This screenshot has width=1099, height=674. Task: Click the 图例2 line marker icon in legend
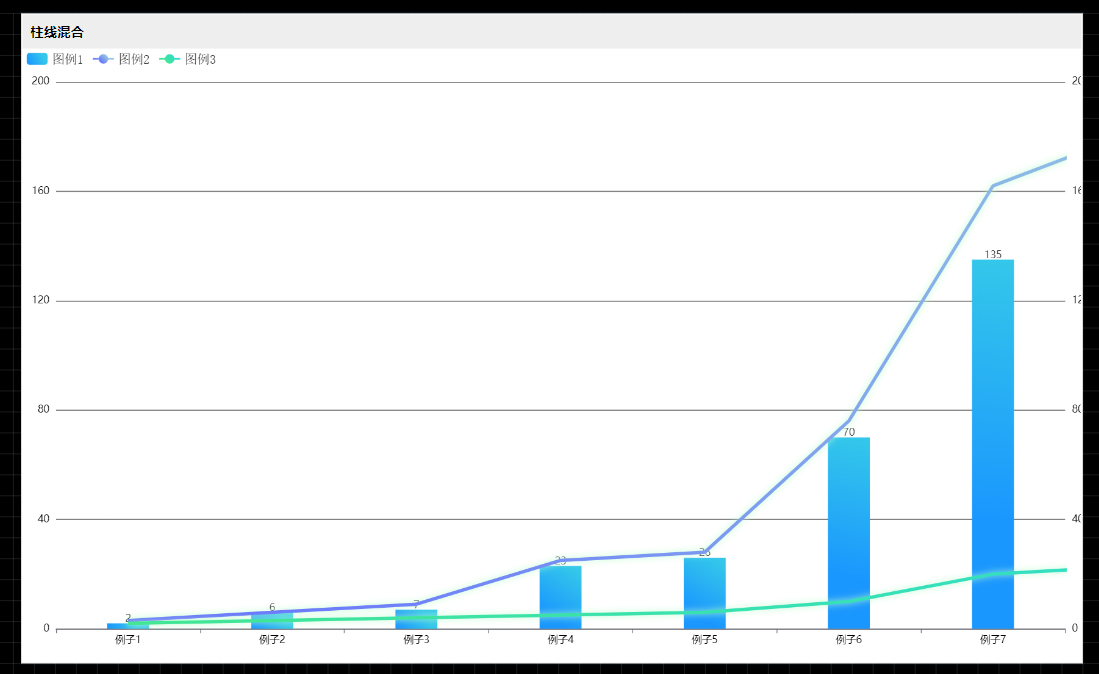pos(103,59)
